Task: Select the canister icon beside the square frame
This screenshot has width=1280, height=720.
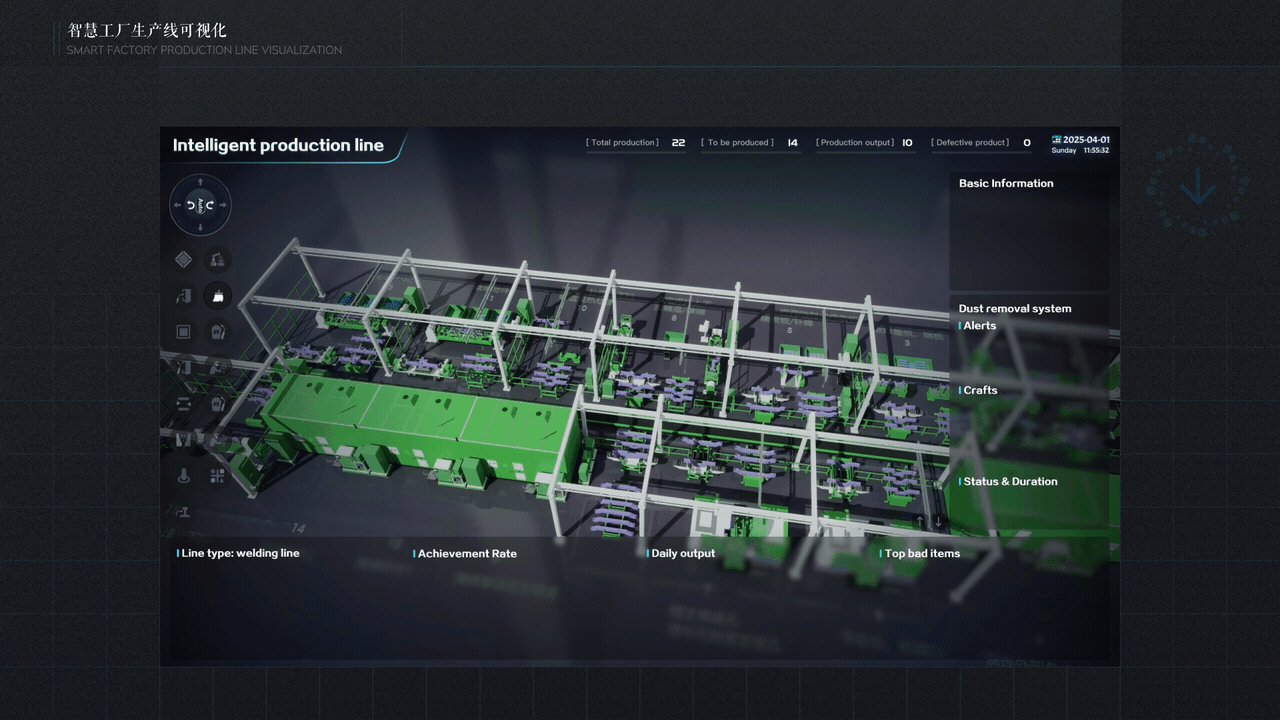Action: tap(218, 331)
